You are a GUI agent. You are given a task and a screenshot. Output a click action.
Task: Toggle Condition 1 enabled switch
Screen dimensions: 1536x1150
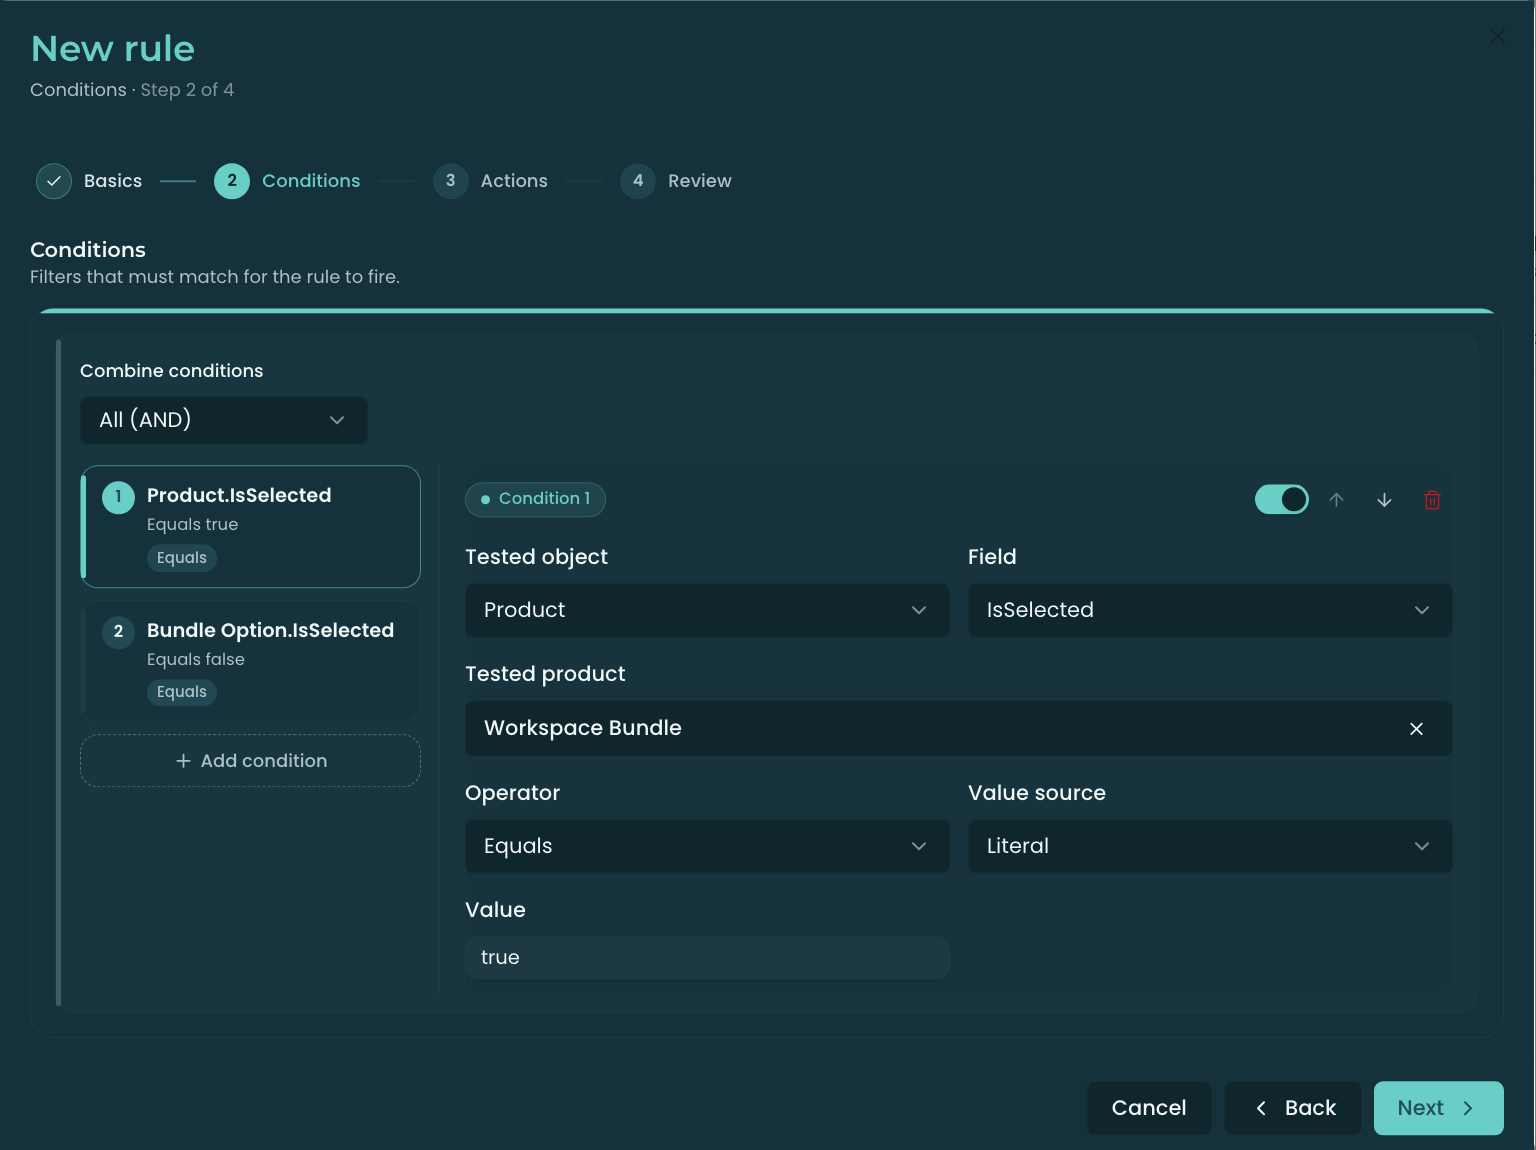coord(1282,499)
